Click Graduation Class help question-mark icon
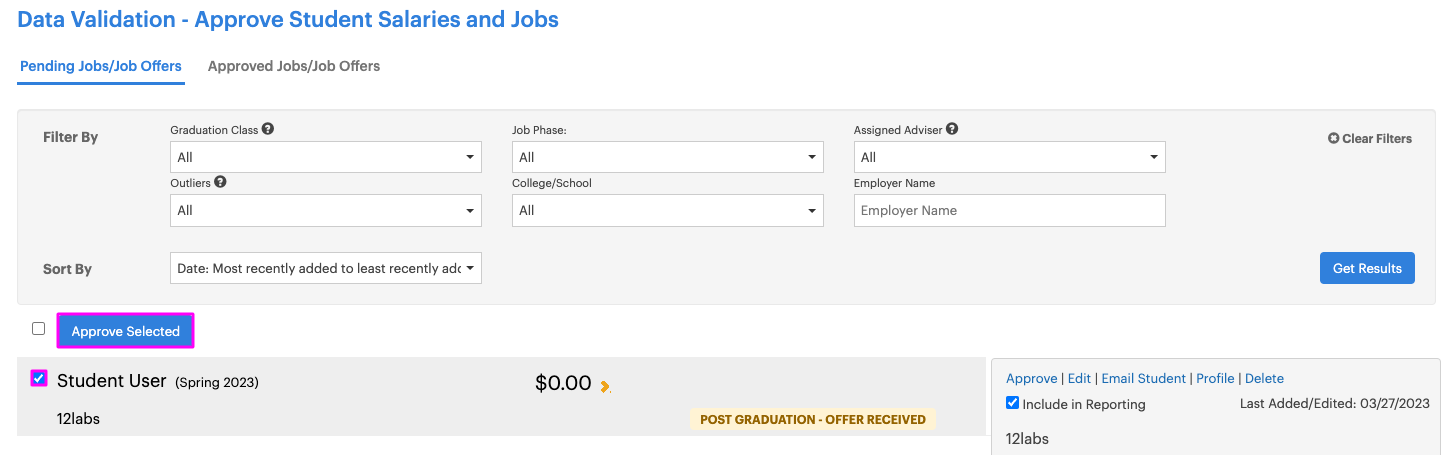This screenshot has width=1452, height=455. click(268, 129)
